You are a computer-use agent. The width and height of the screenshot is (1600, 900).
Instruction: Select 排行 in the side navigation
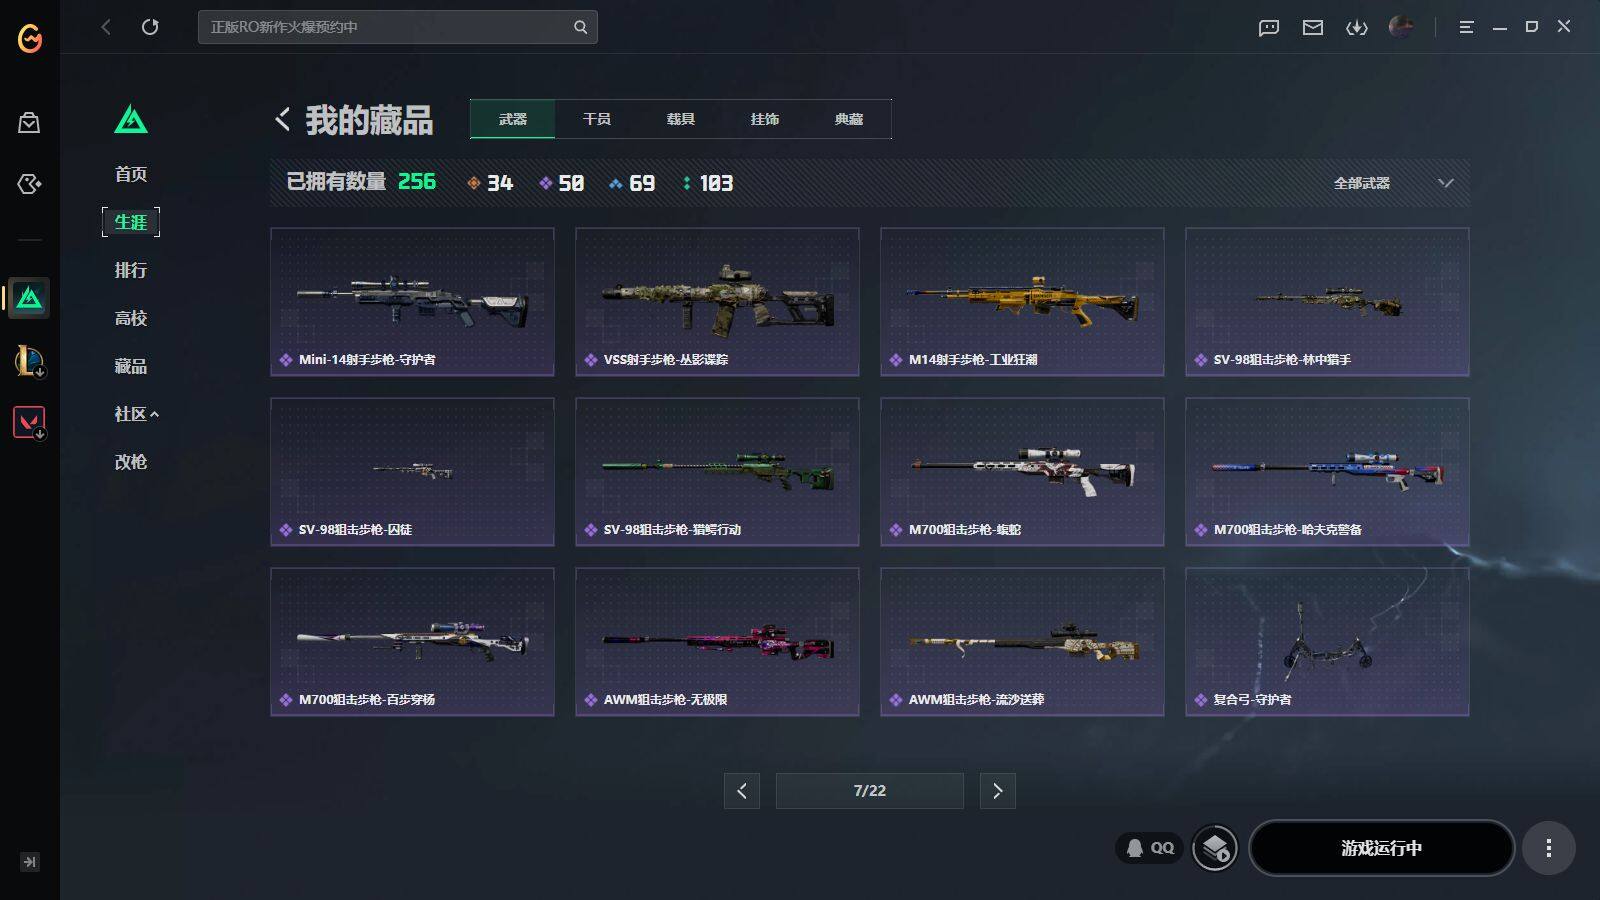131,270
